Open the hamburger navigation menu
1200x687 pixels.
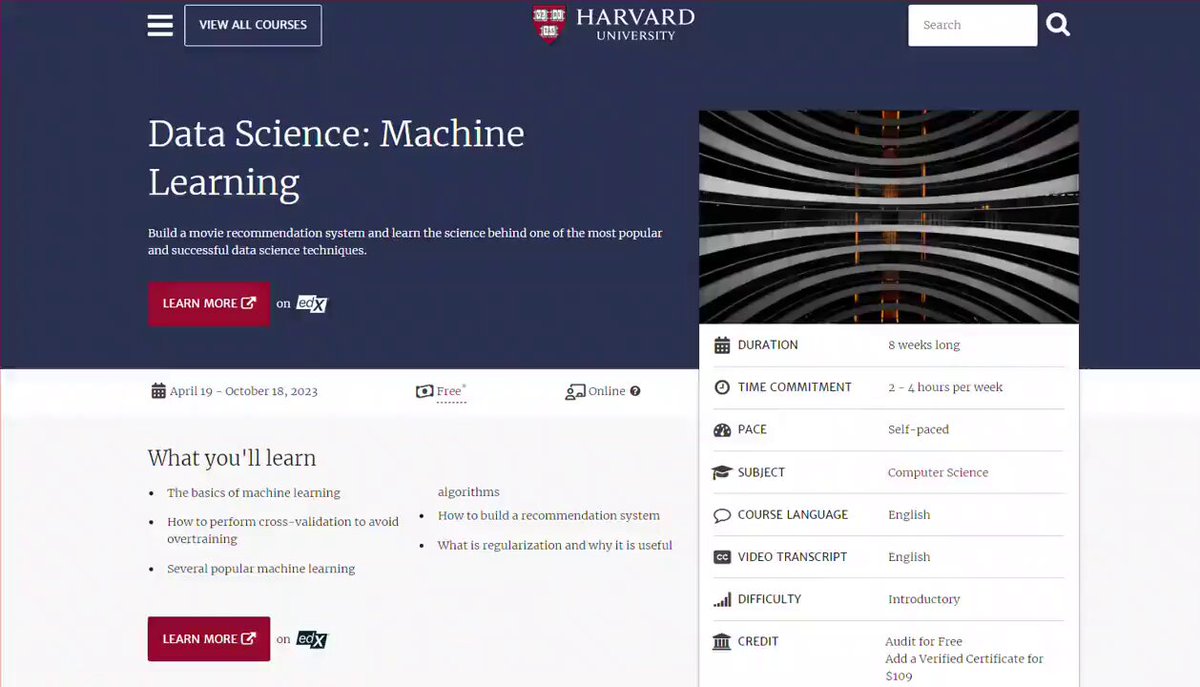click(x=160, y=25)
